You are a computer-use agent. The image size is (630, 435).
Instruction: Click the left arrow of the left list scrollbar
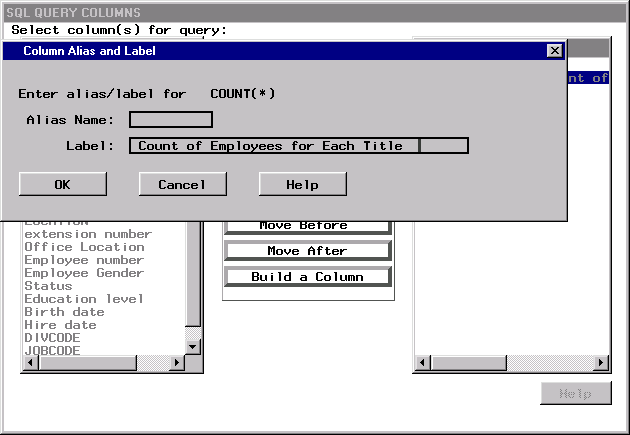point(29,362)
